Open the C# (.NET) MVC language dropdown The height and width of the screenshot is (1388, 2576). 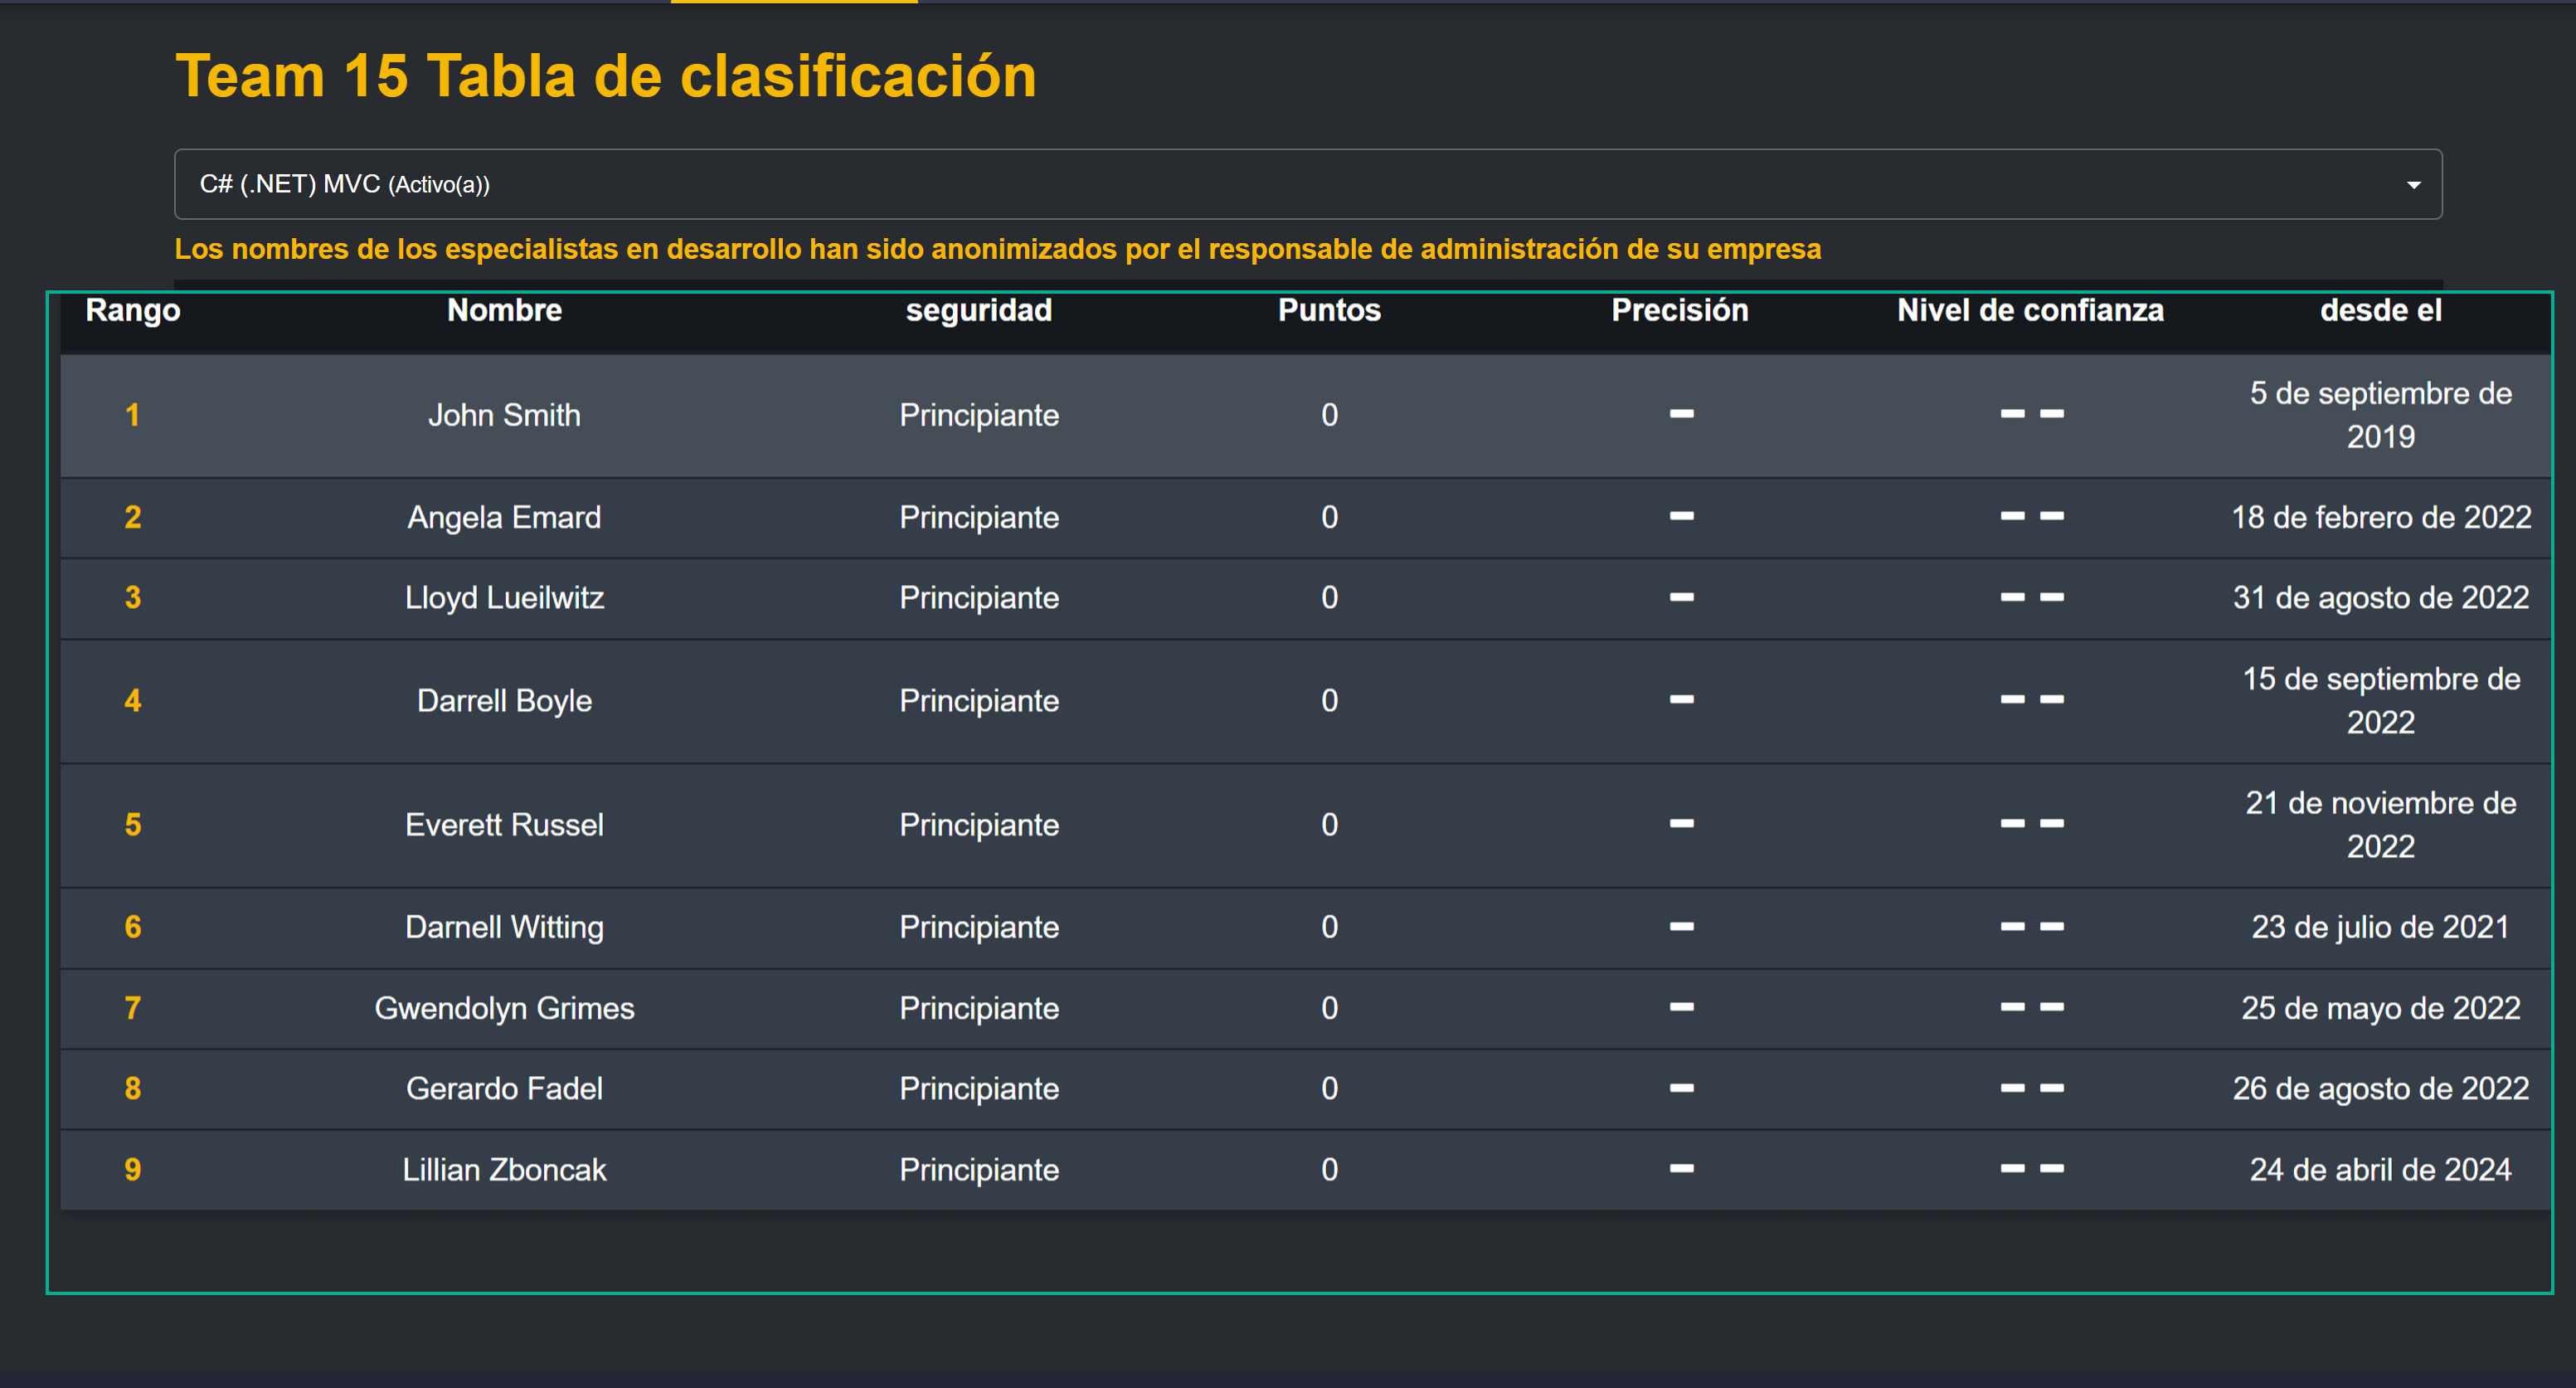click(x=1307, y=184)
